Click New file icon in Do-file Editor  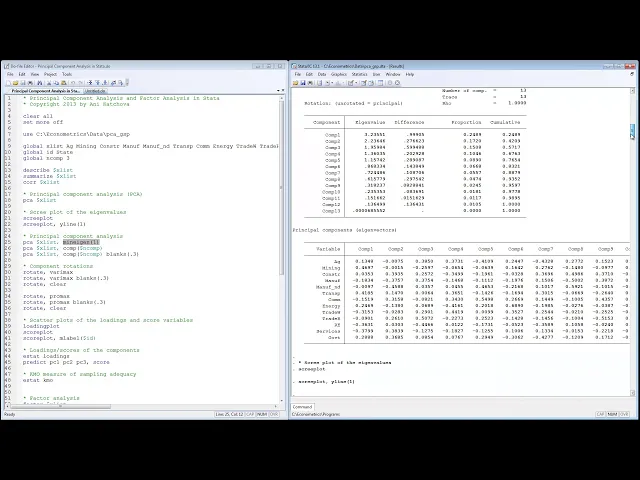pos(8,83)
